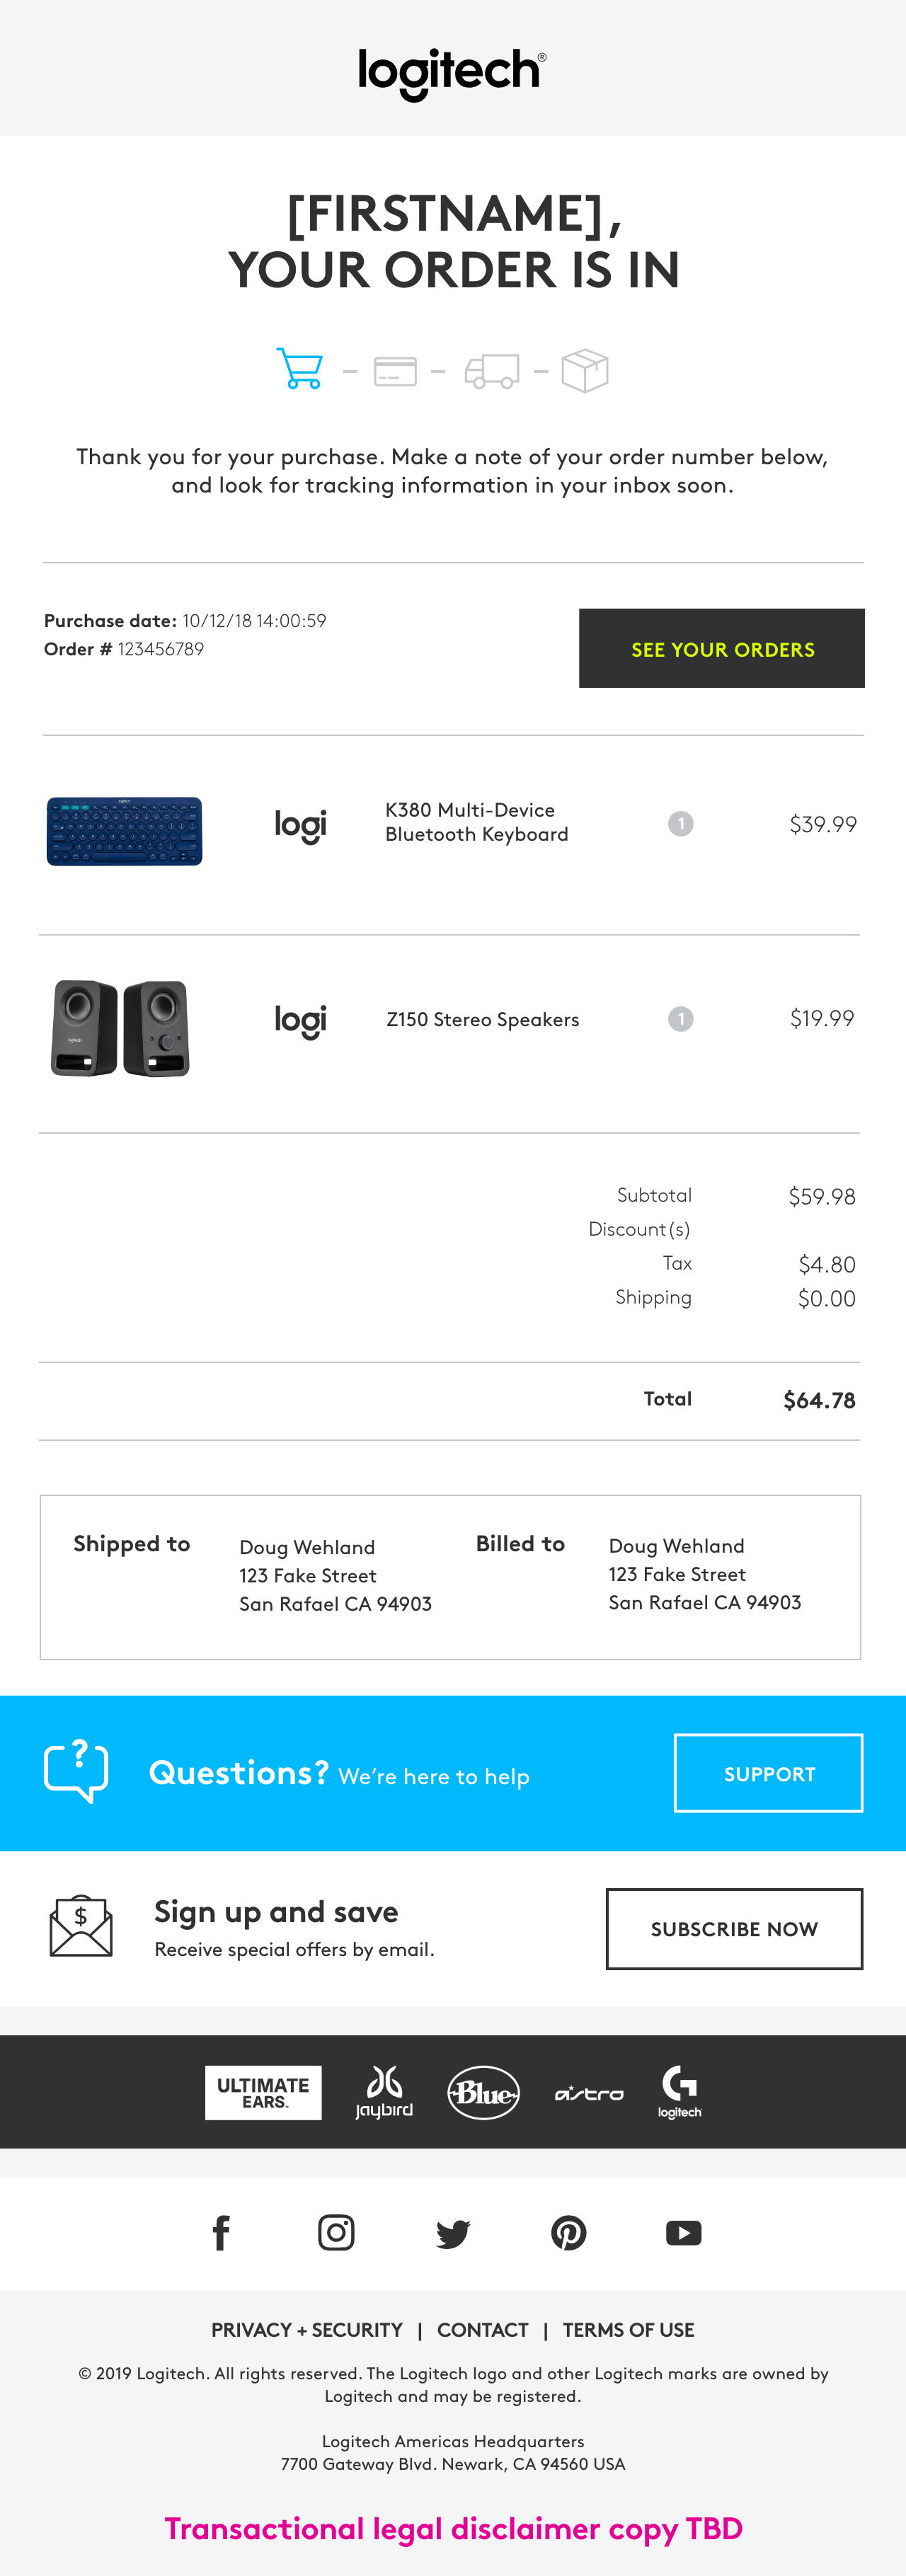Click the CONTACT footer link
906x2576 pixels.
pos(483,2330)
